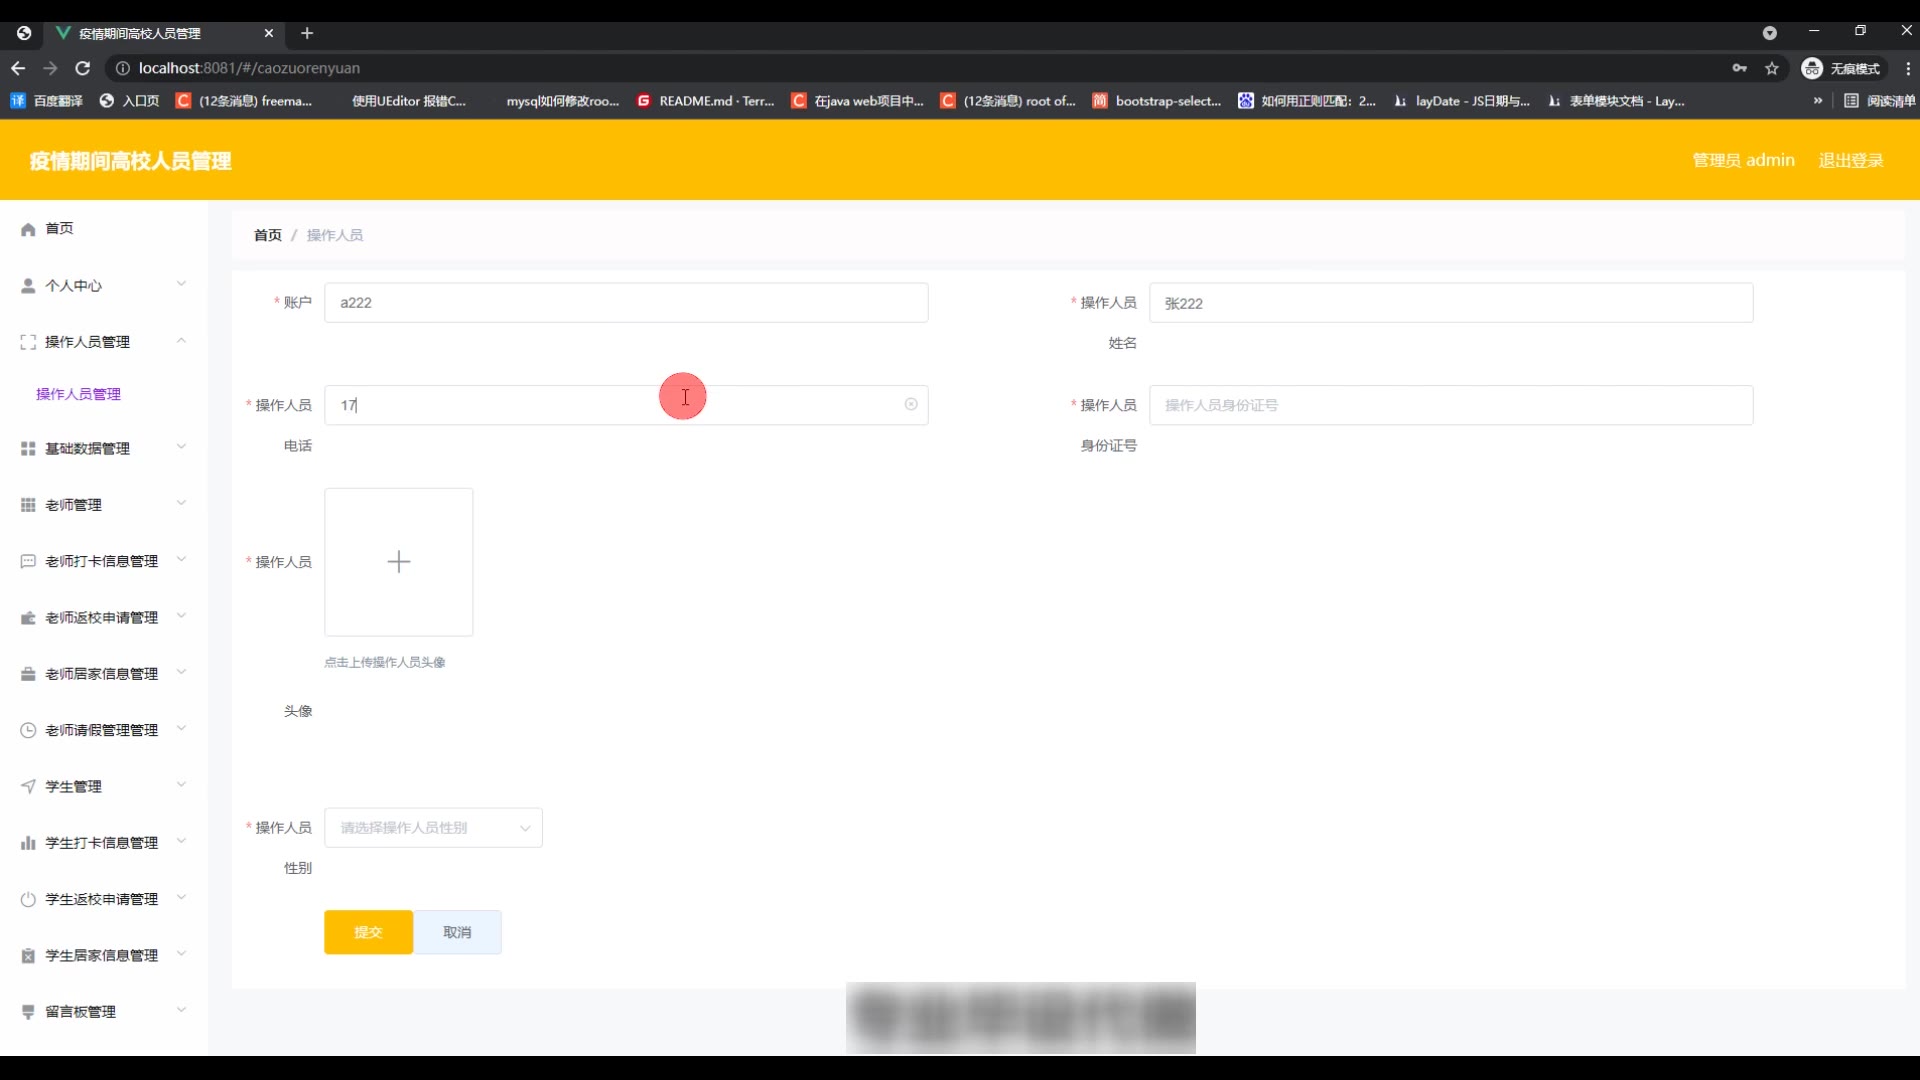Image resolution: width=1920 pixels, height=1080 pixels.
Task: Click the 提交 submit button
Action: pos(368,932)
